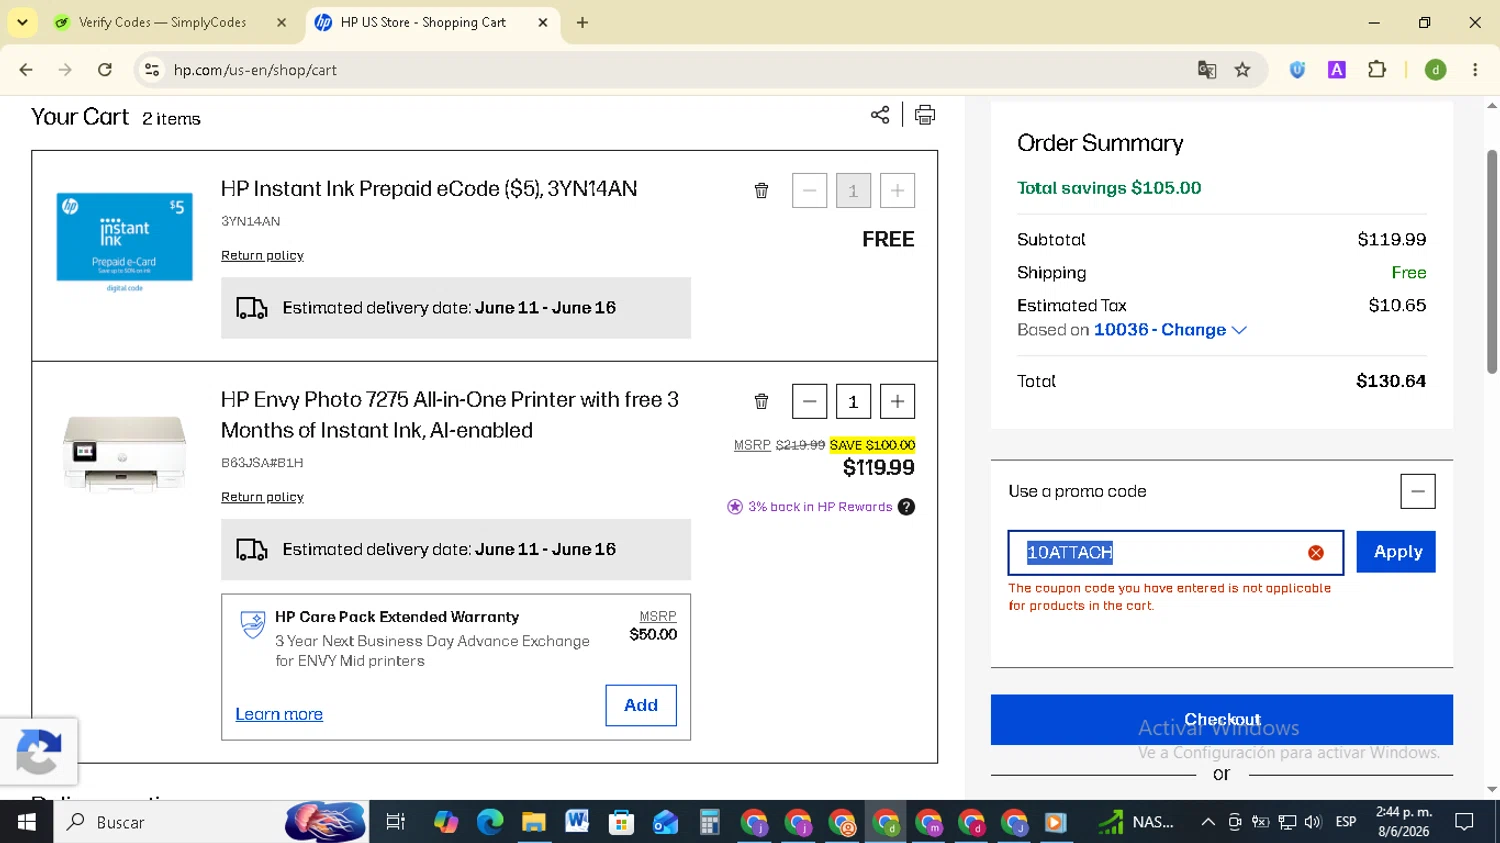Expand the 10036 - Change zip code dropdown
This screenshot has width=1500, height=843.
1170,330
